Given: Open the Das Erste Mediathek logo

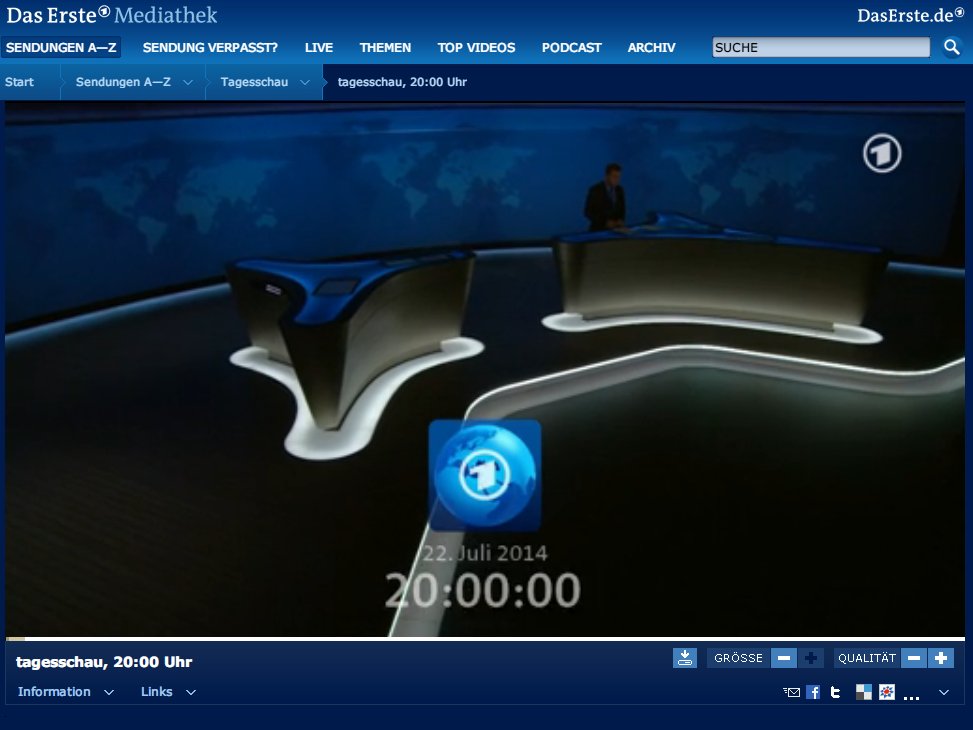Looking at the screenshot, I should pos(112,15).
